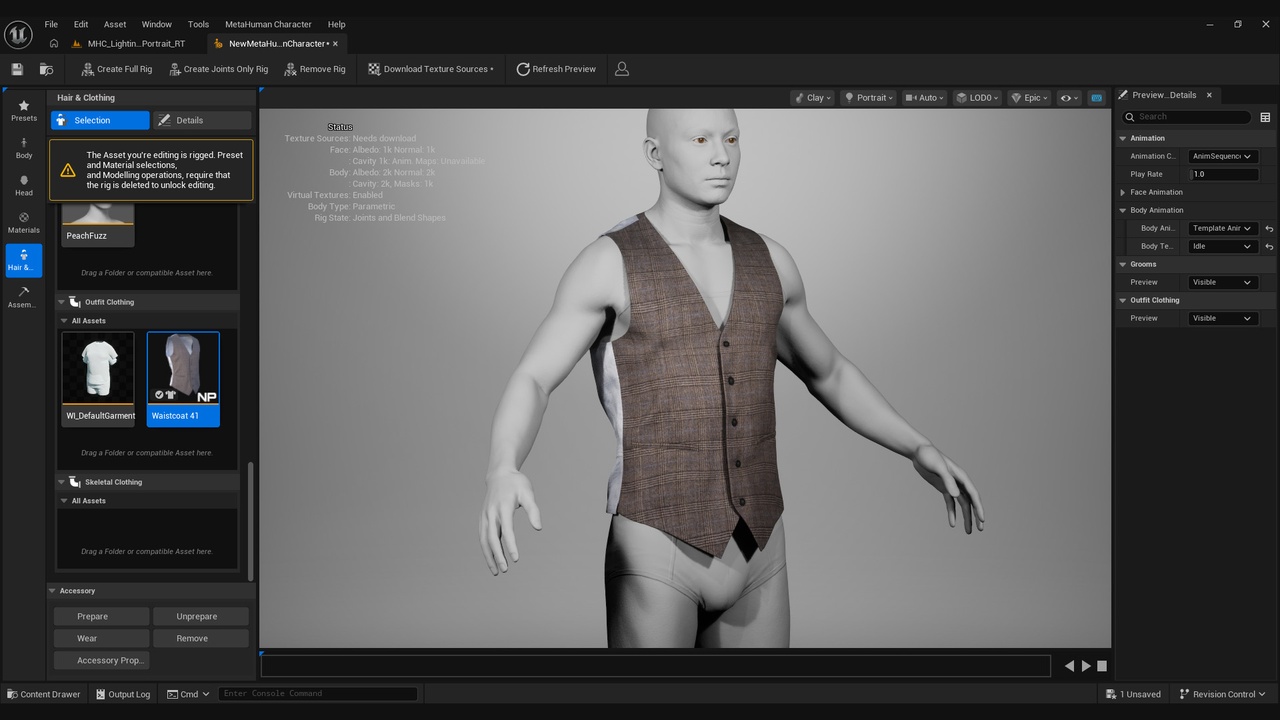Select the WI_DefaultGarment thumbnail
The width and height of the screenshot is (1280, 720).
pyautogui.click(x=98, y=379)
